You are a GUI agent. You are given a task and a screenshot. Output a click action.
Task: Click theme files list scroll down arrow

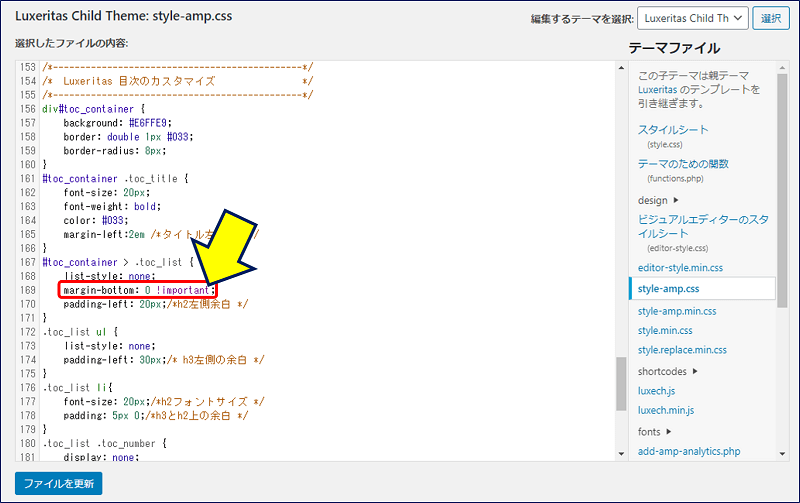[x=783, y=454]
